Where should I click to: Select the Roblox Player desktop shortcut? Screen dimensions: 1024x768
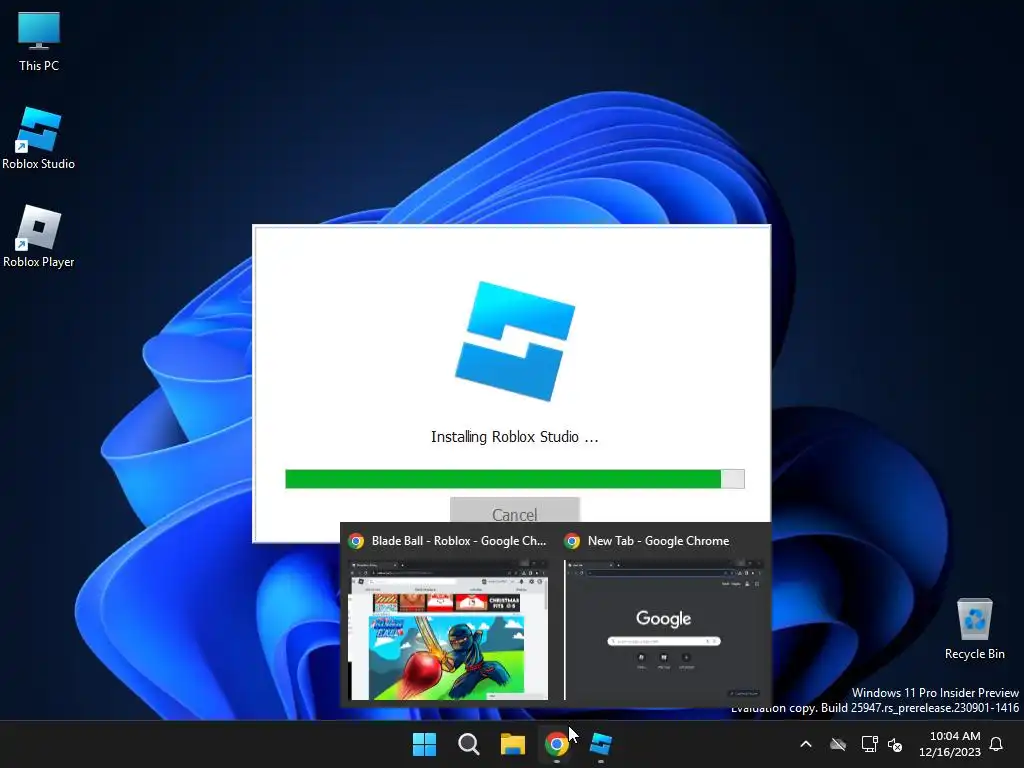39,236
